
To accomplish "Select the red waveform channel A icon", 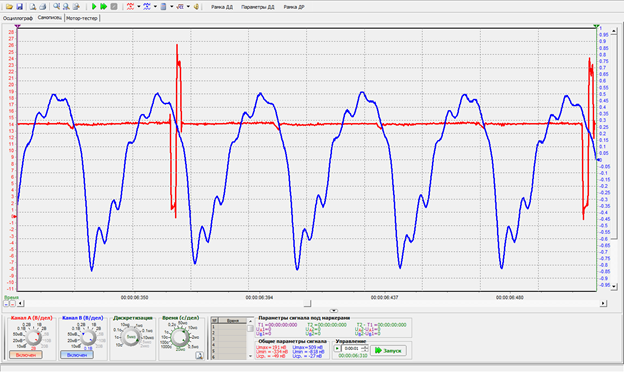I will 130,6.
